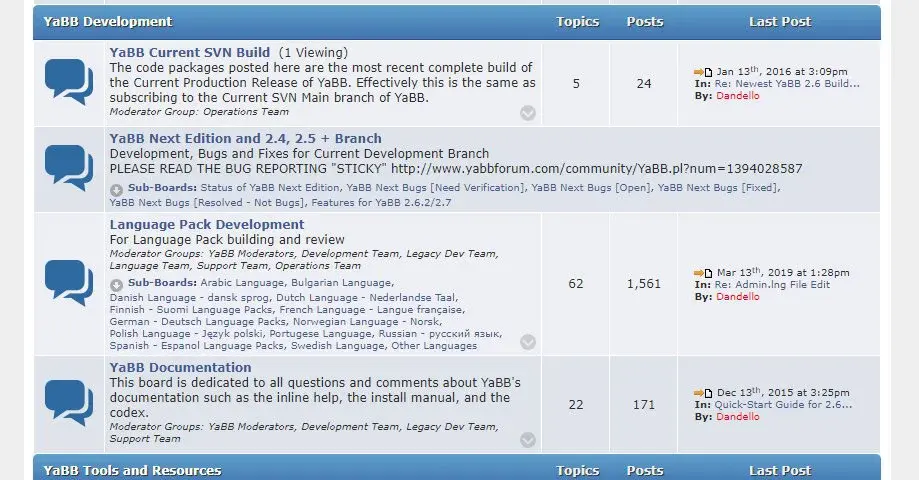The image size is (919, 480).
Task: Open French Language - Langue française sub-board
Action: click(371, 309)
